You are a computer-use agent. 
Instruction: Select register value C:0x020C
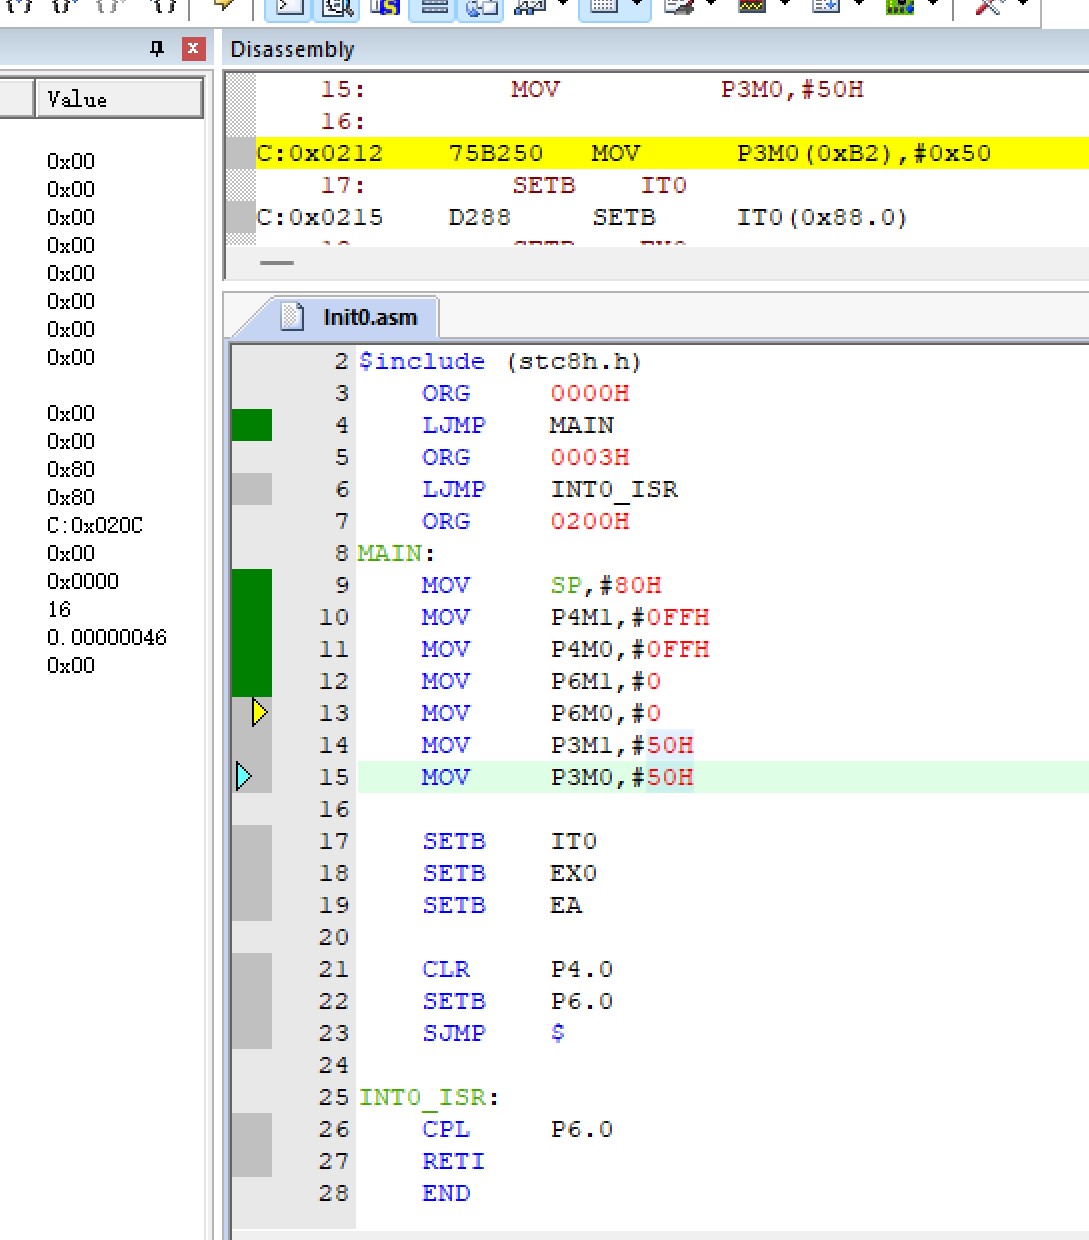pyautogui.click(x=95, y=525)
